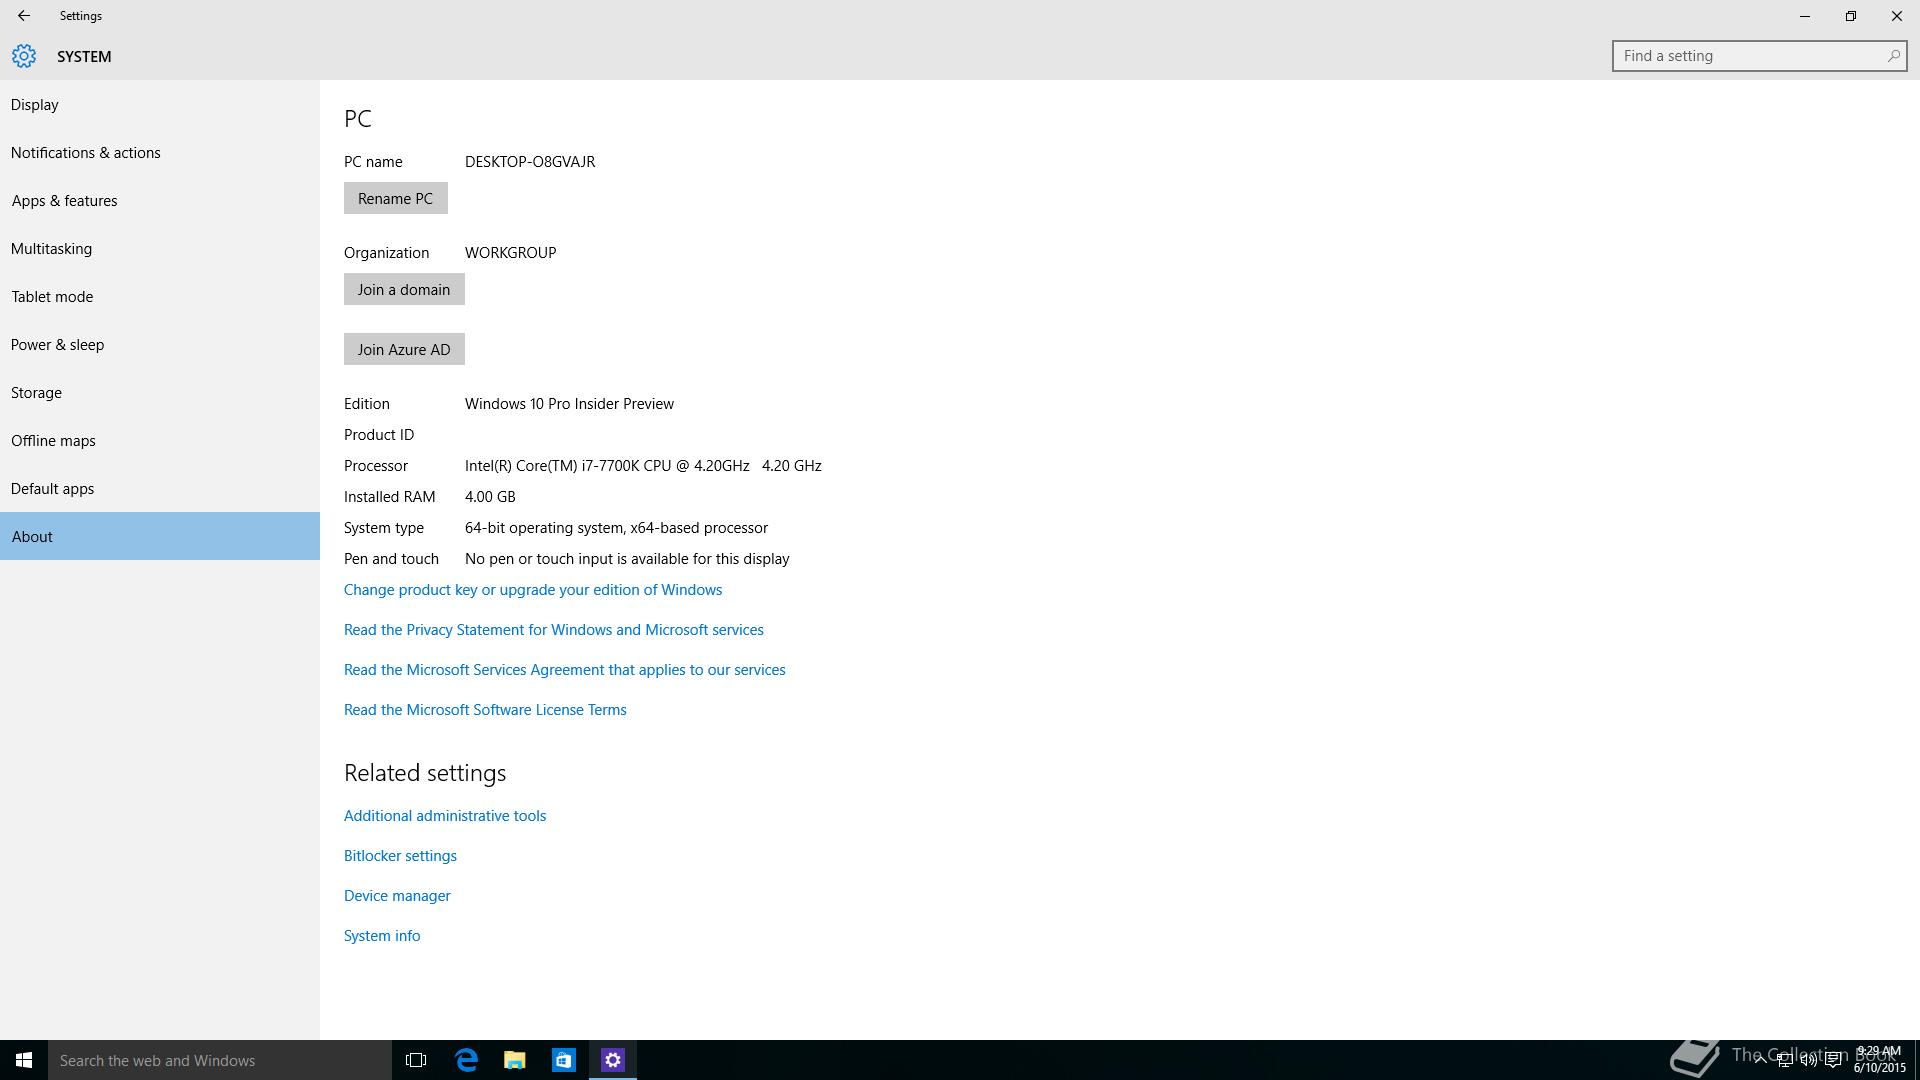
Task: Open Additional administrative tools link
Action: [445, 816]
